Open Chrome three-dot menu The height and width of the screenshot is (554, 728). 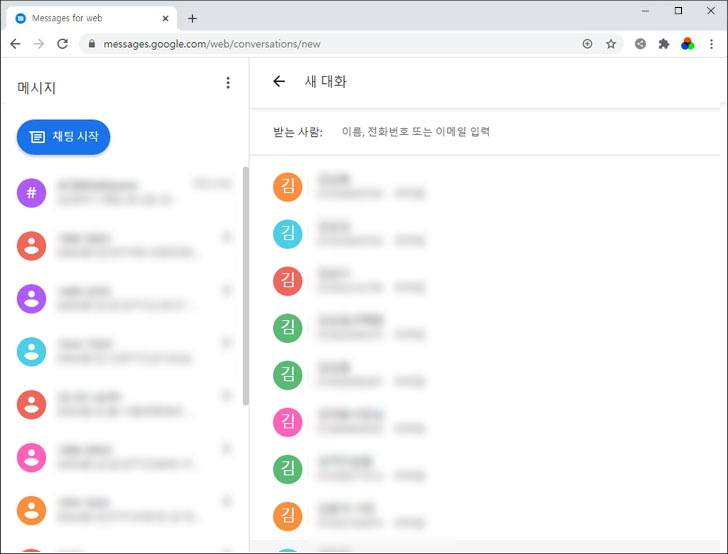click(711, 44)
